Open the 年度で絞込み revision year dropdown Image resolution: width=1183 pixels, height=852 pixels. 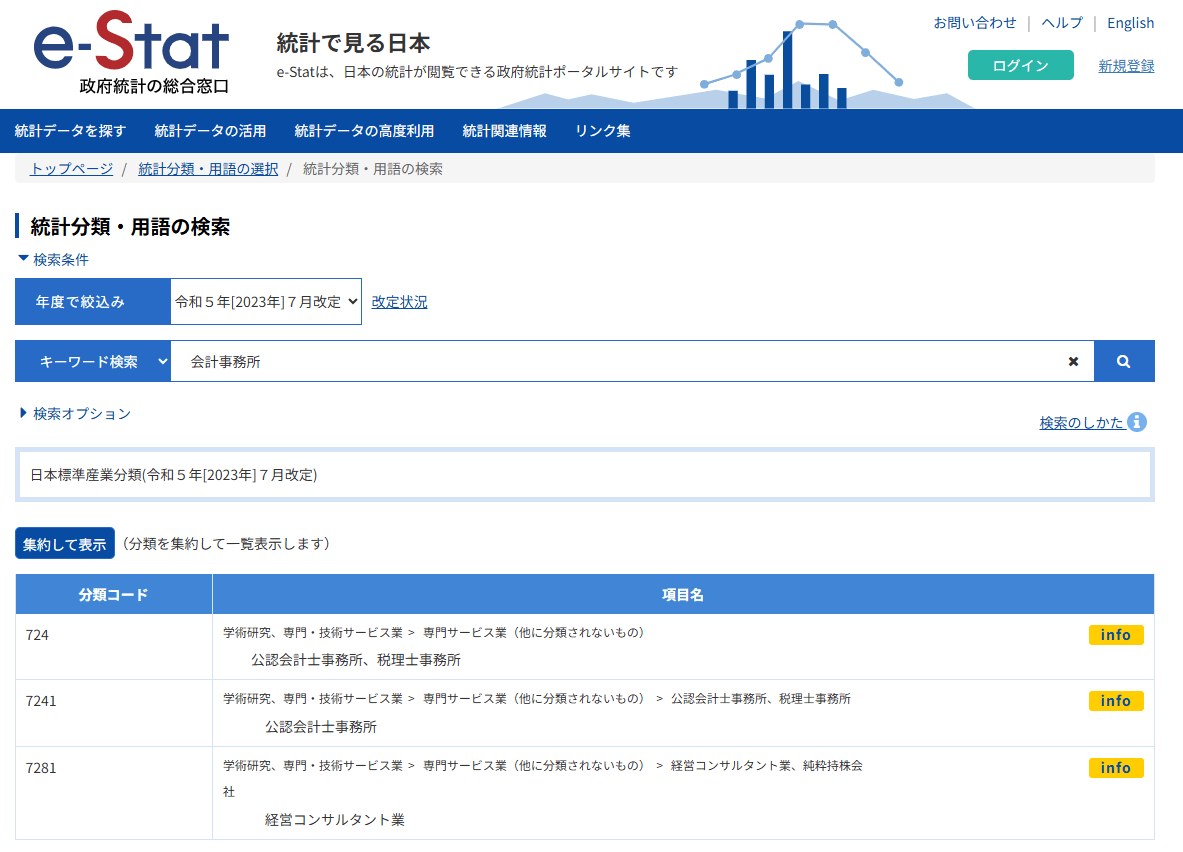pos(265,302)
